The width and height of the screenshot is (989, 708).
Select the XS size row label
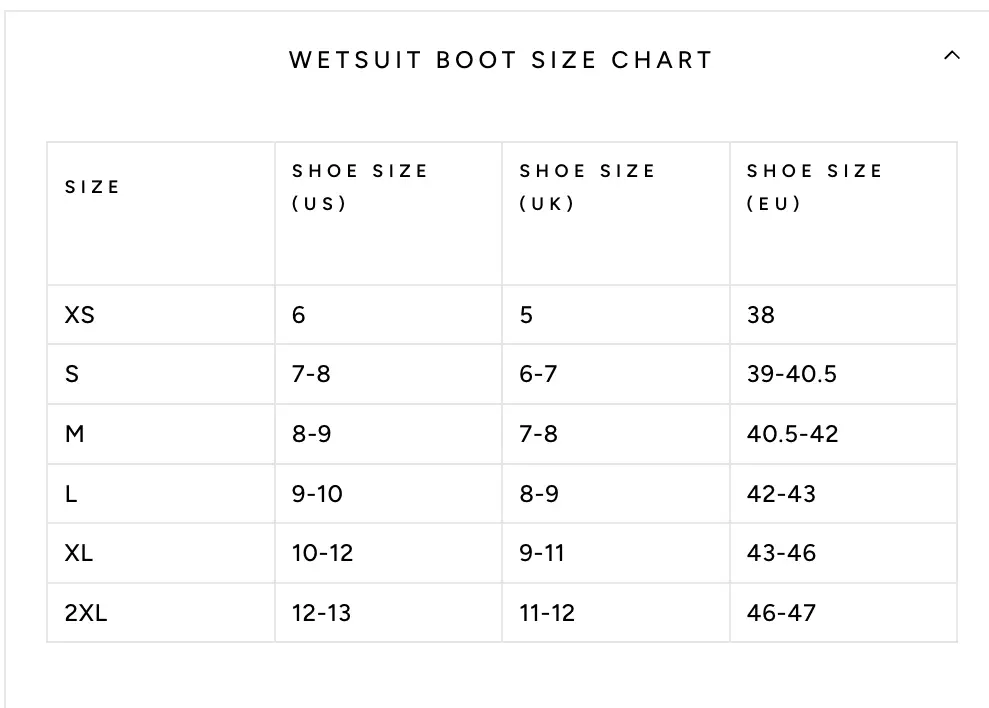(x=80, y=315)
